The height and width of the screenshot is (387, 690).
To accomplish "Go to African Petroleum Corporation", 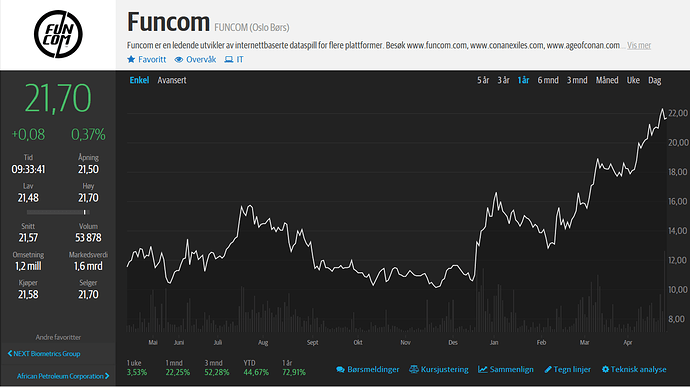I will tap(60, 376).
